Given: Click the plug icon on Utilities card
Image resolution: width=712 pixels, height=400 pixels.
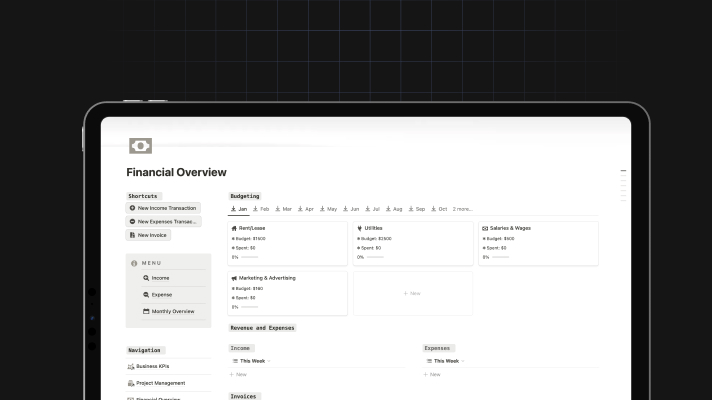Looking at the screenshot, I should pyautogui.click(x=359, y=228).
